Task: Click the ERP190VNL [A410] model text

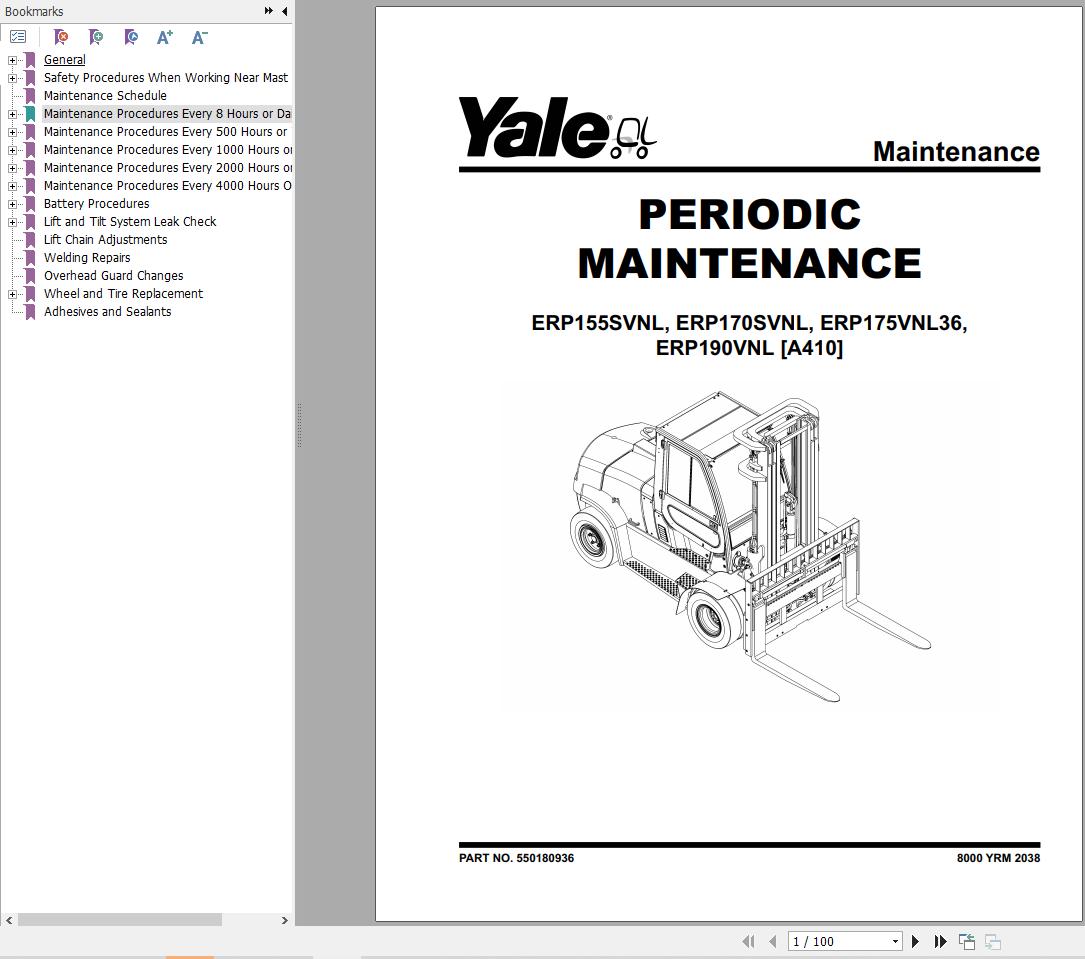Action: (749, 347)
